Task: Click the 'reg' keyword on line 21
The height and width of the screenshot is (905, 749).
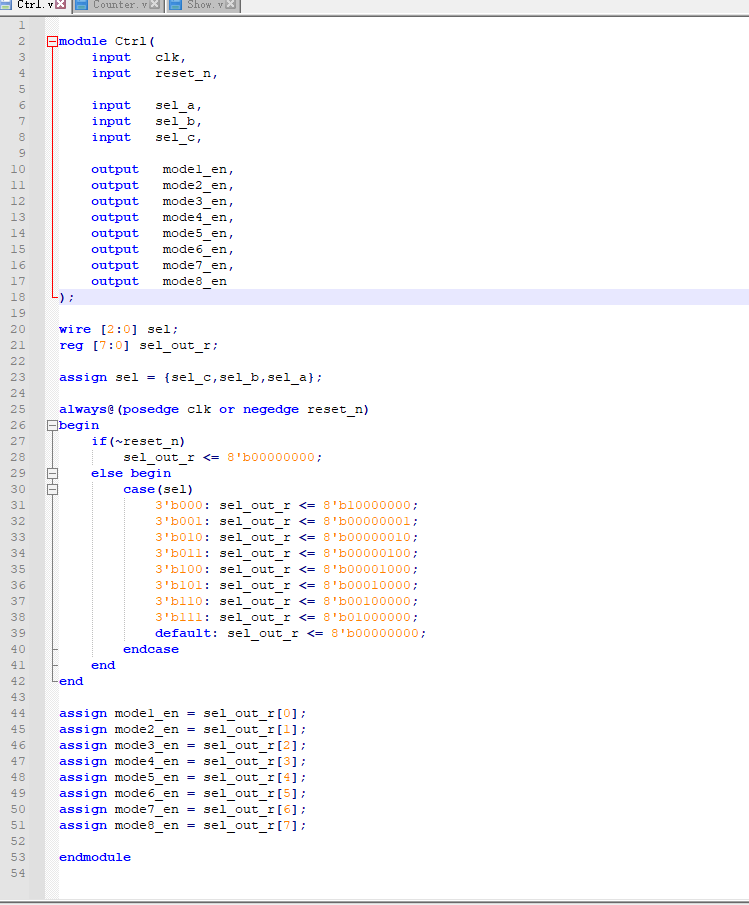Action: coord(71,346)
